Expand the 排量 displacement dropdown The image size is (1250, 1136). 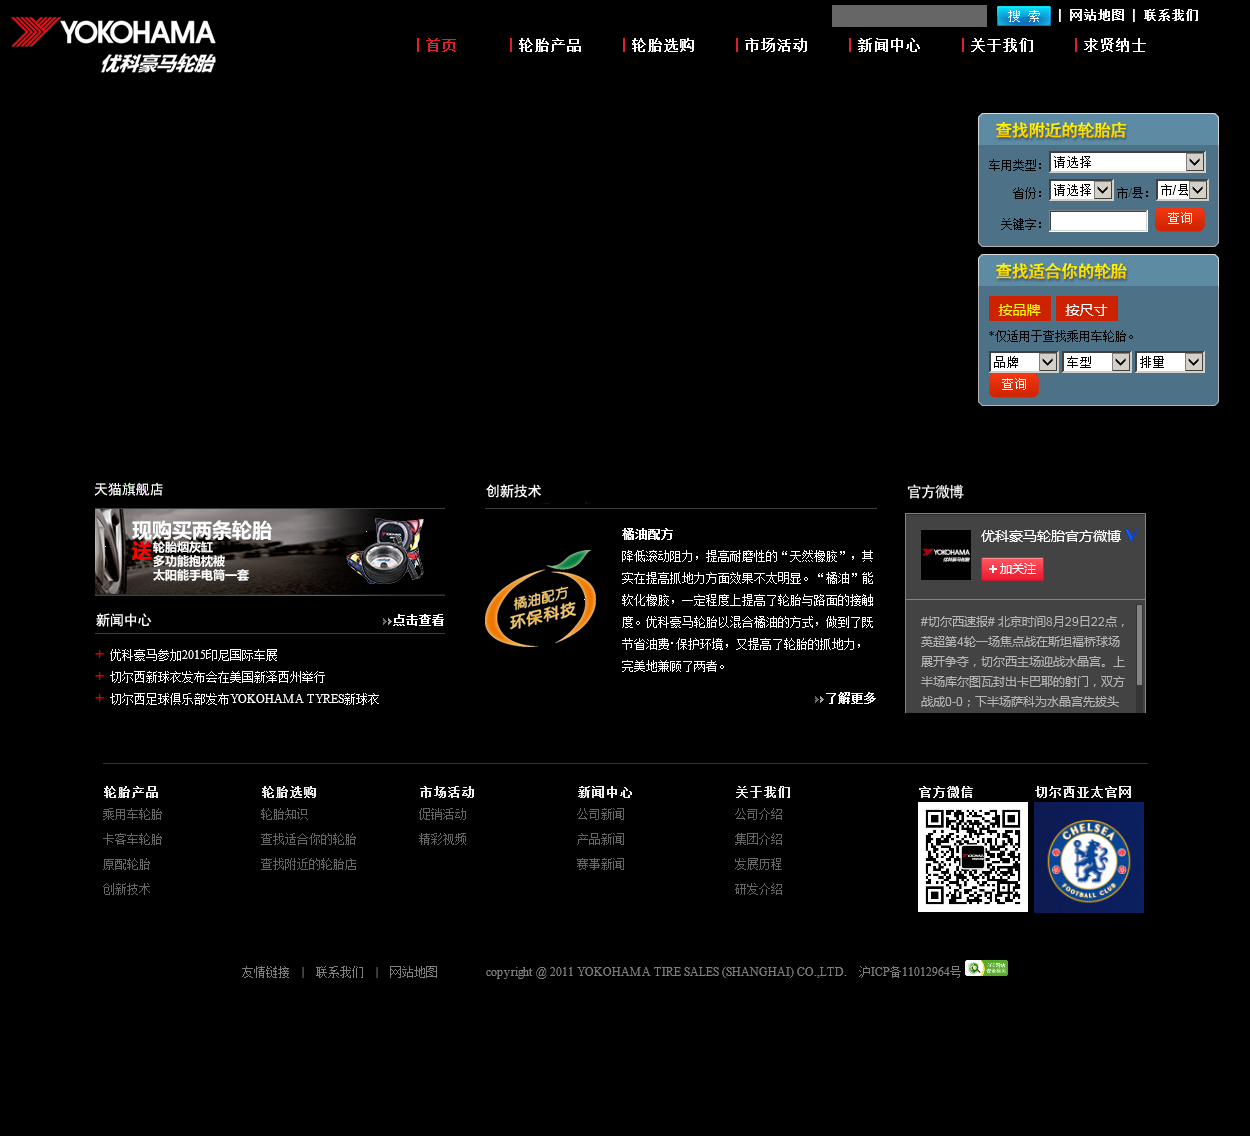pos(1170,362)
